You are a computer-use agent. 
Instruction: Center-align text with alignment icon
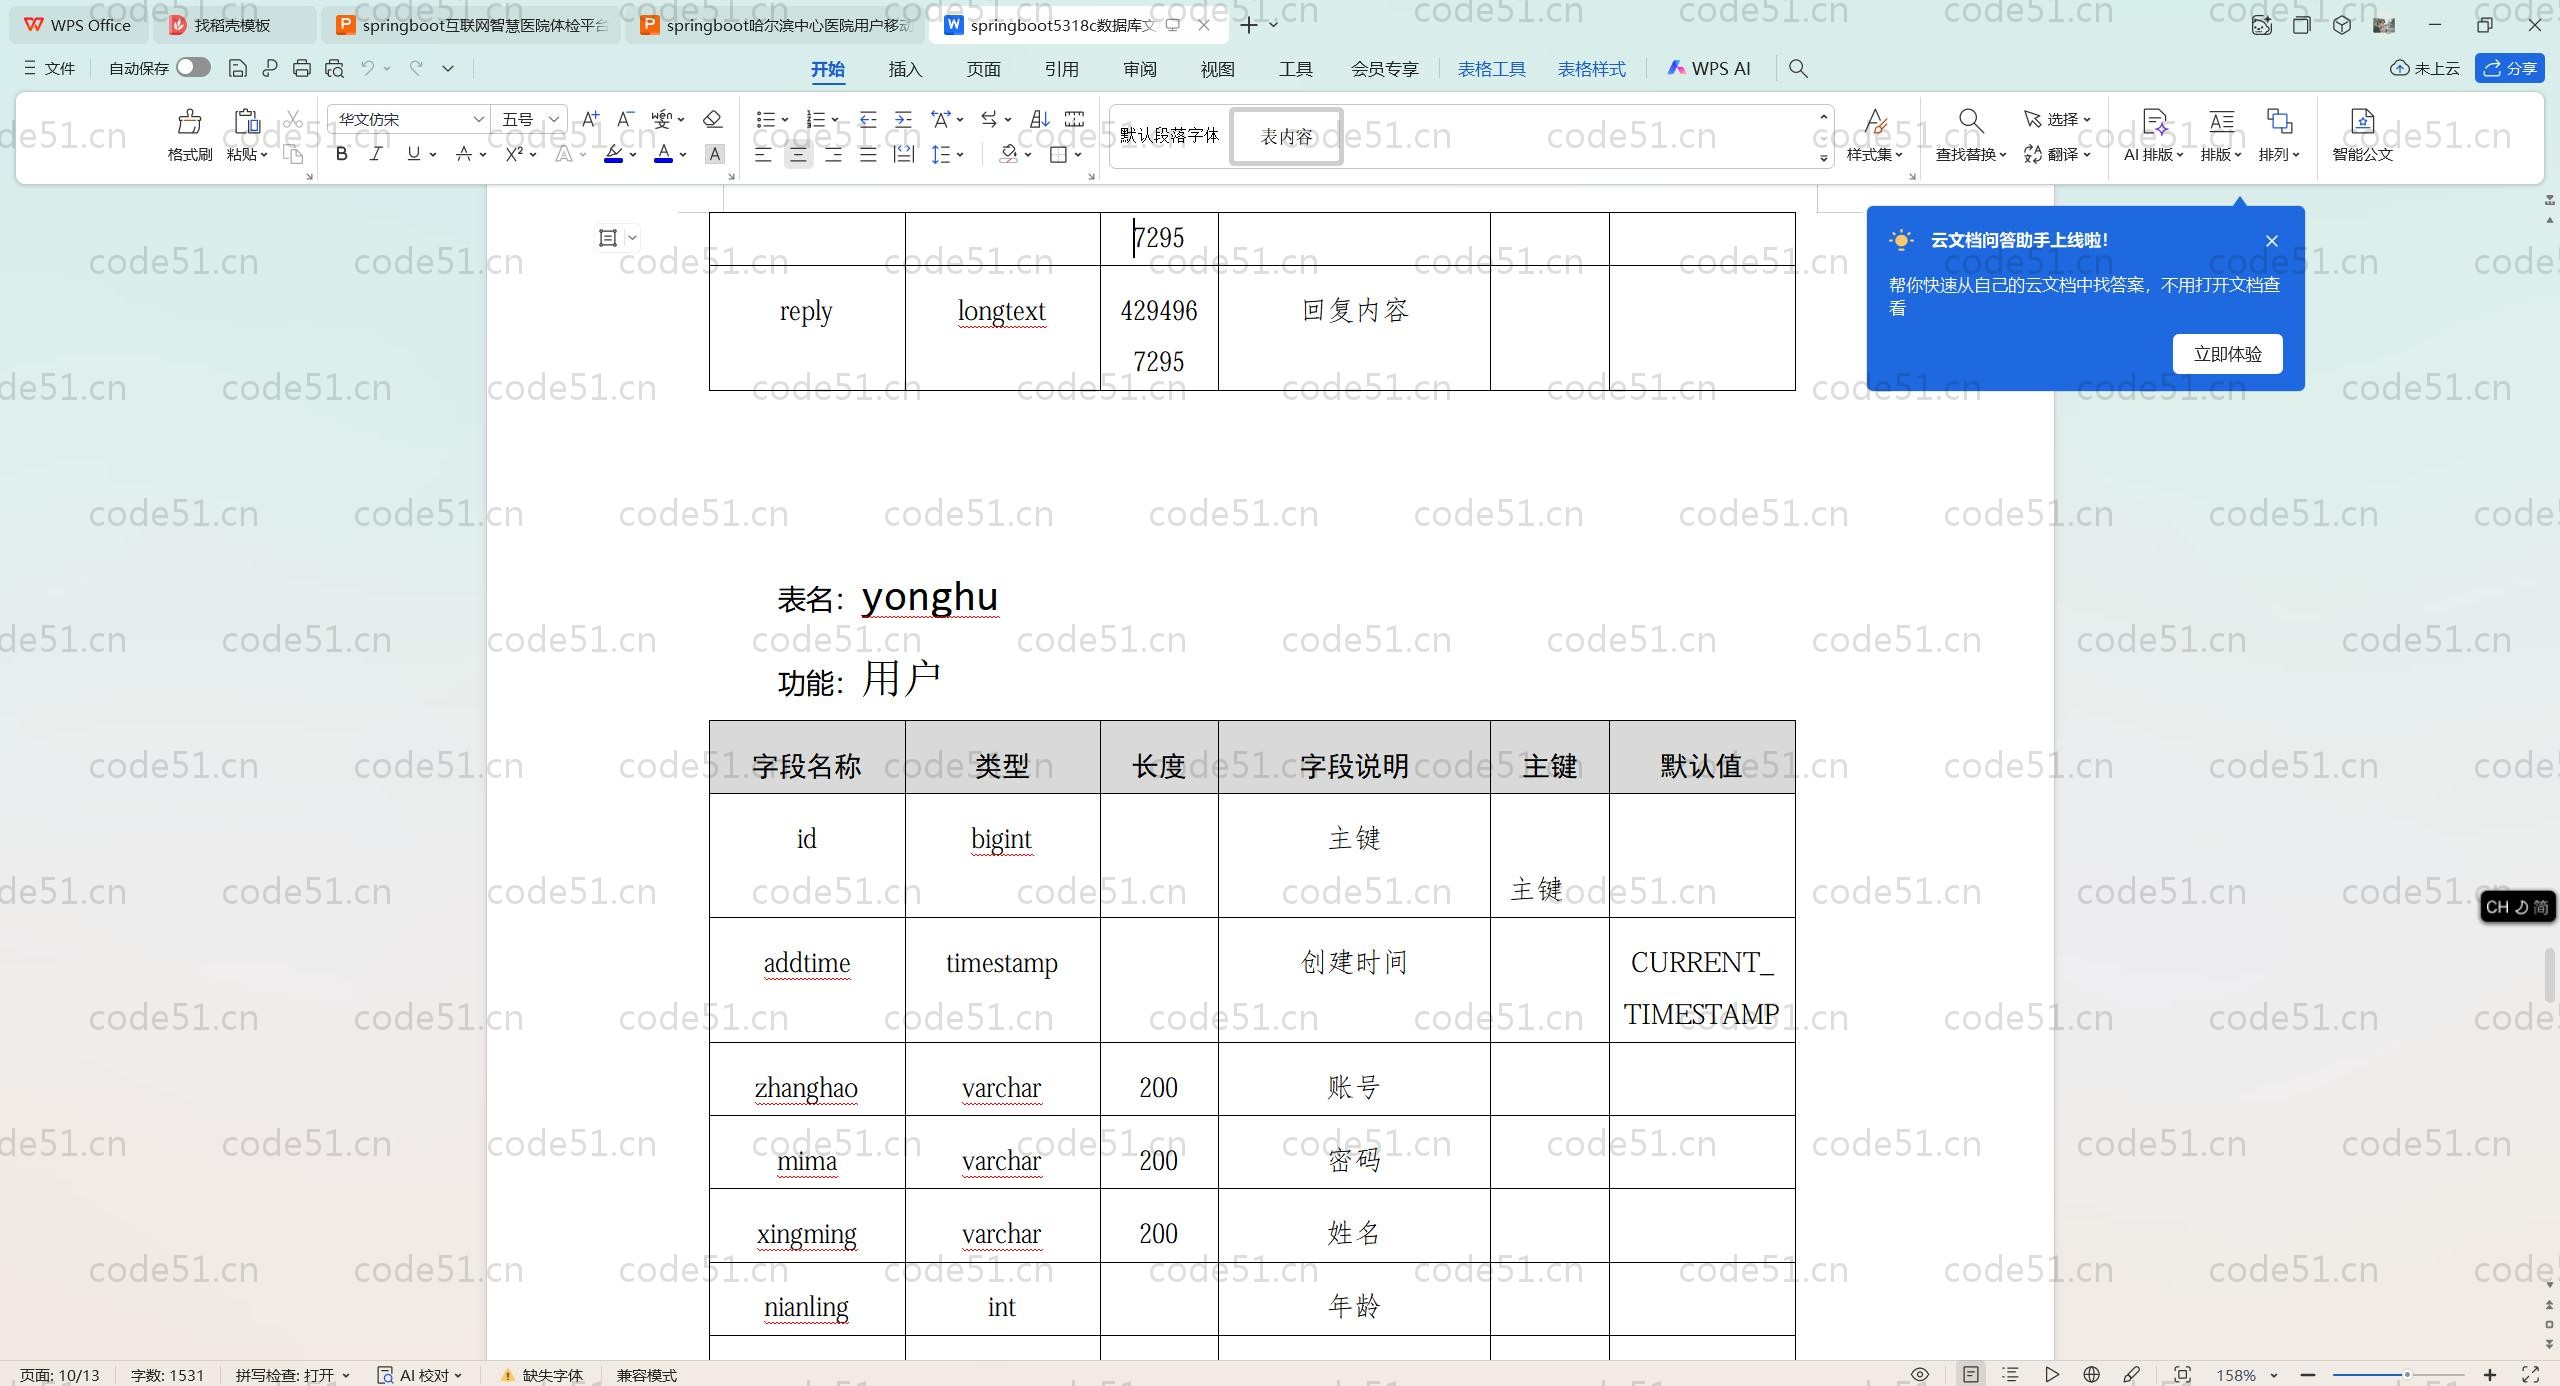(x=798, y=154)
